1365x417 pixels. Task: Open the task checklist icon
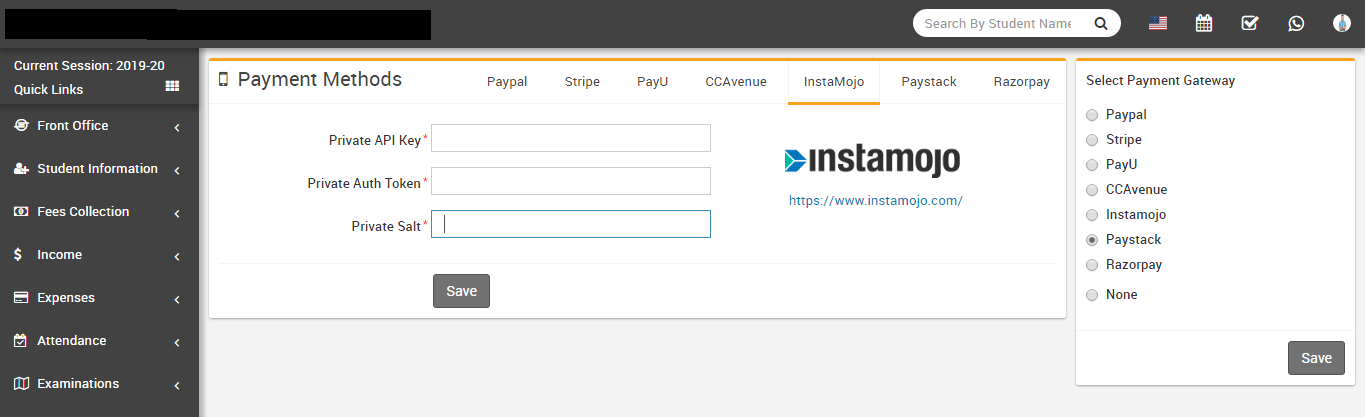pos(1250,23)
